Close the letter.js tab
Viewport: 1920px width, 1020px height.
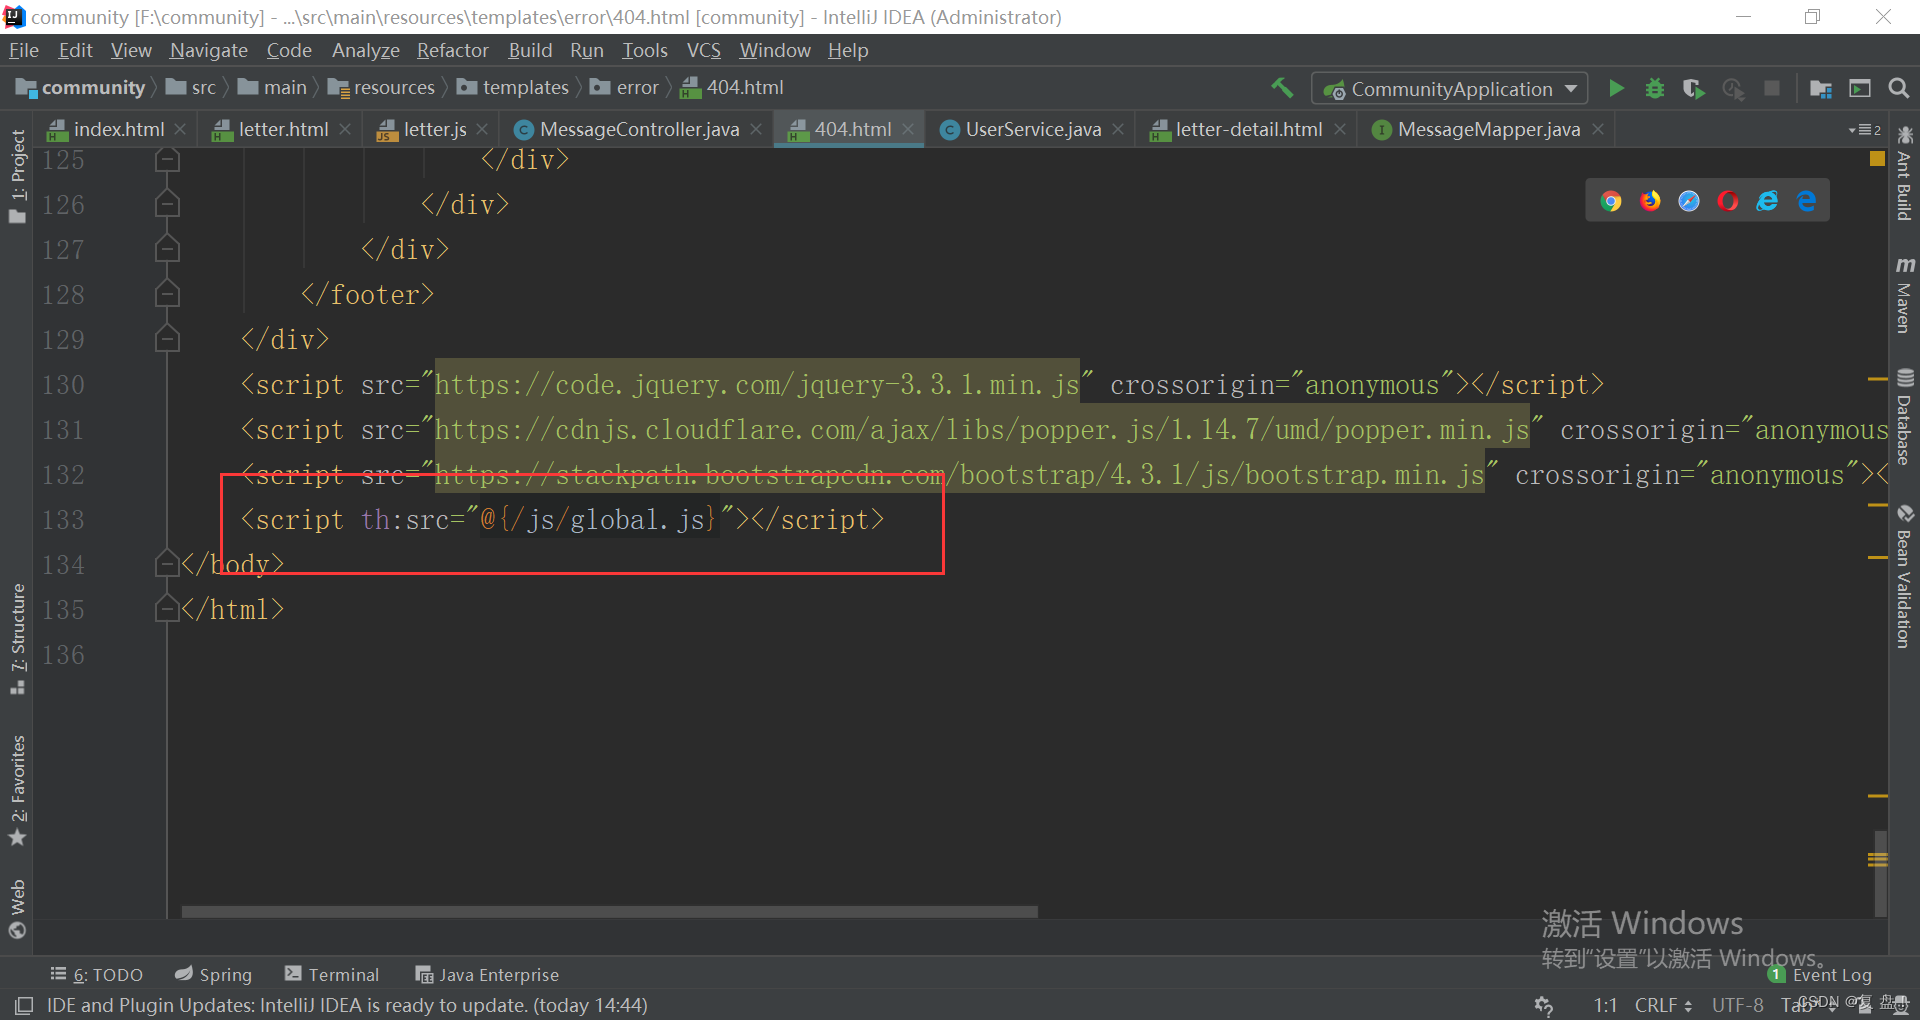tap(482, 129)
